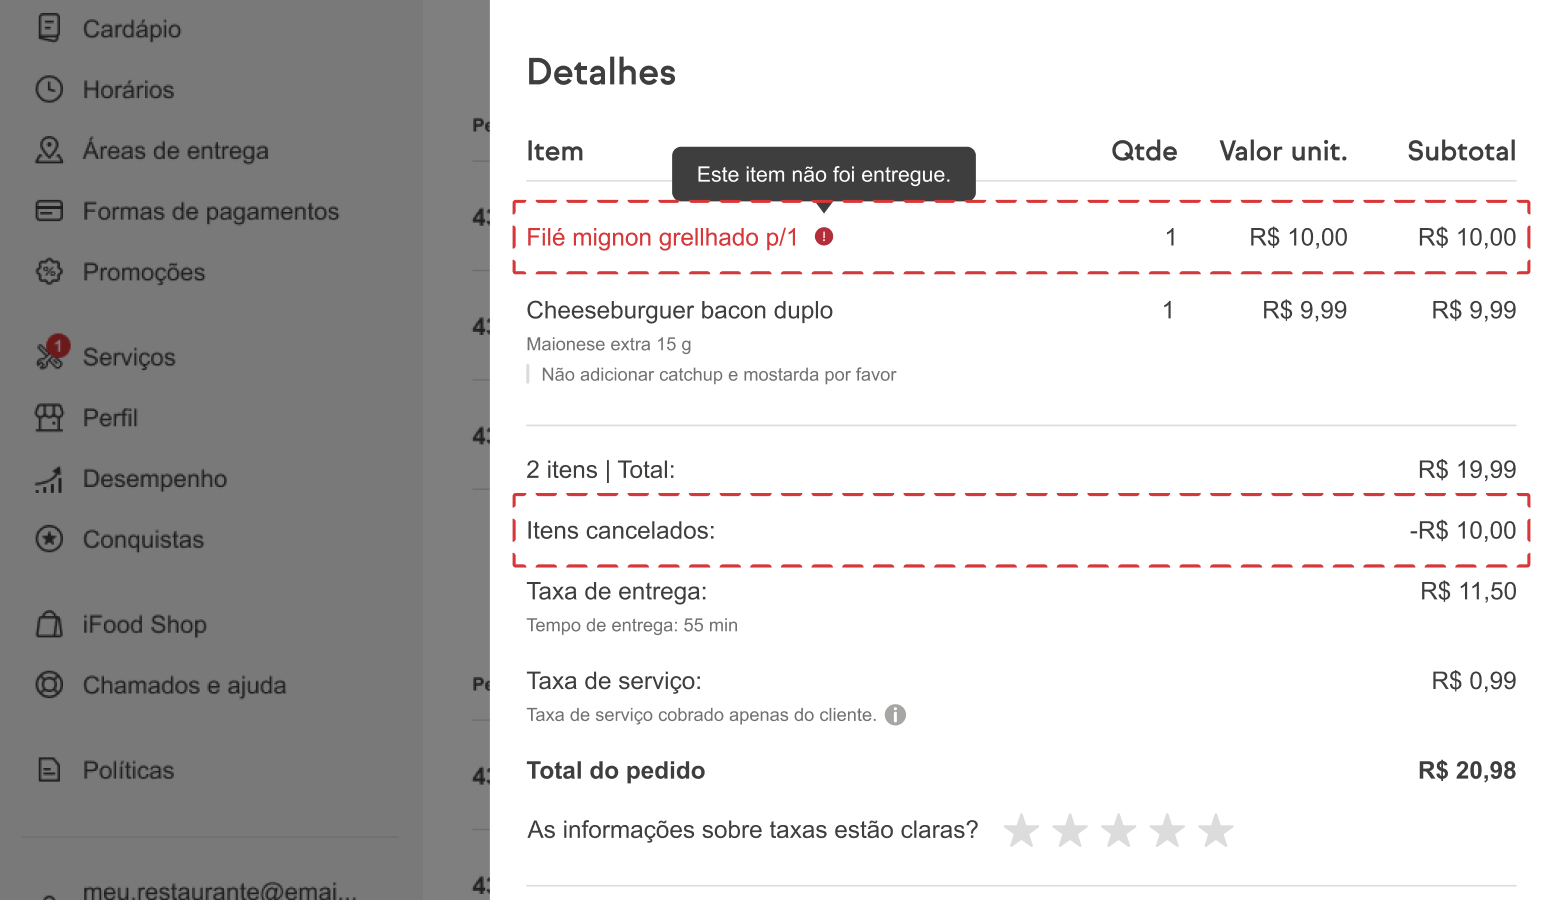The height and width of the screenshot is (900, 1552).
Task: Open iFood Shop link
Action: pyautogui.click(x=144, y=624)
